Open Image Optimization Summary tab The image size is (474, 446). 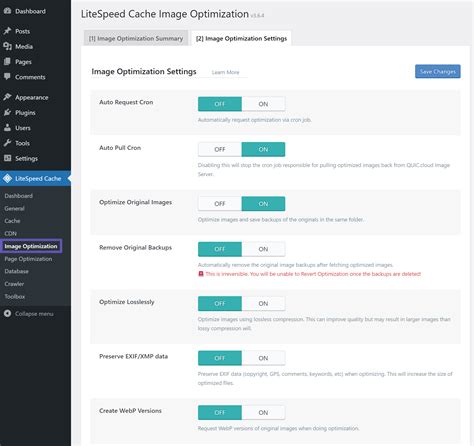(136, 38)
